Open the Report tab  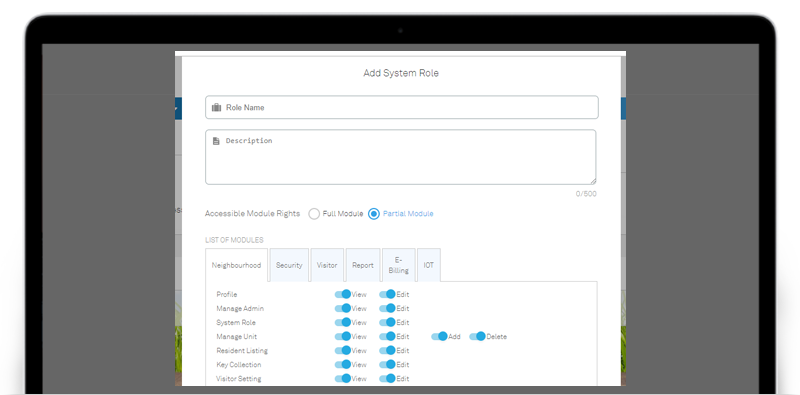(363, 265)
